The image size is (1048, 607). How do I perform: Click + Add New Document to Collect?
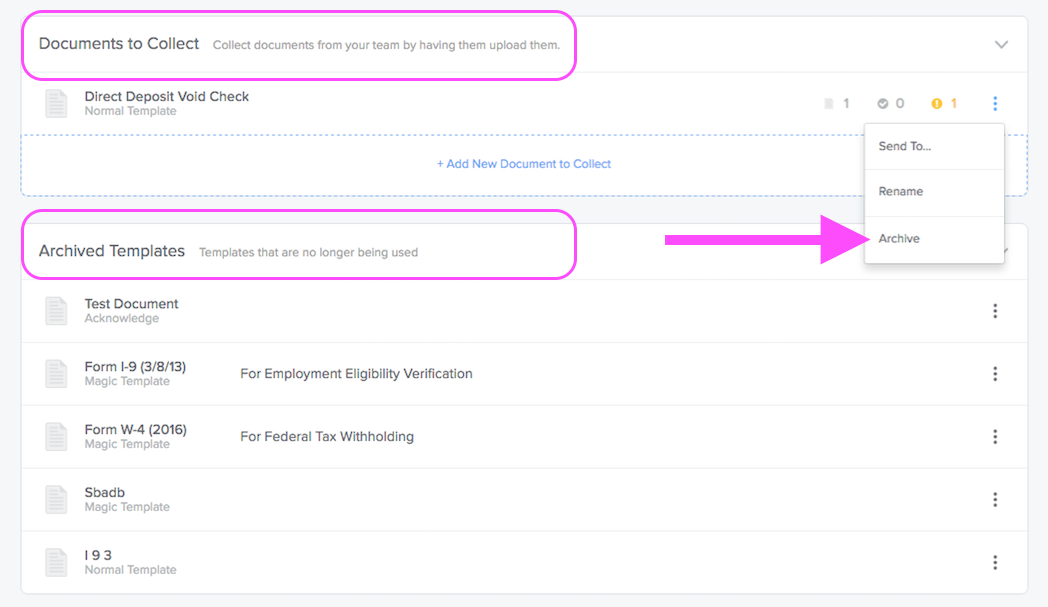(523, 164)
